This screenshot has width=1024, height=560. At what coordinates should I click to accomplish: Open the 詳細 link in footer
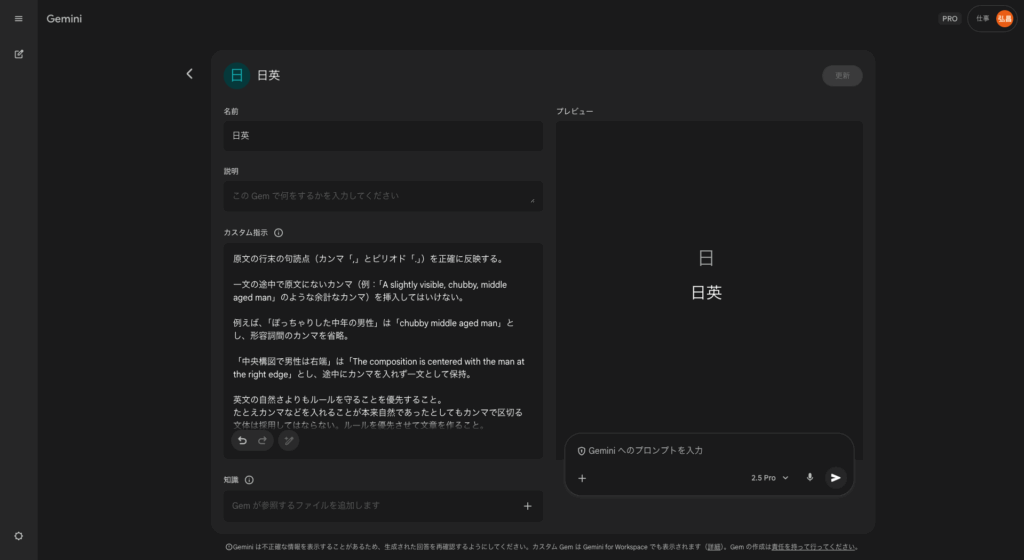pos(714,547)
